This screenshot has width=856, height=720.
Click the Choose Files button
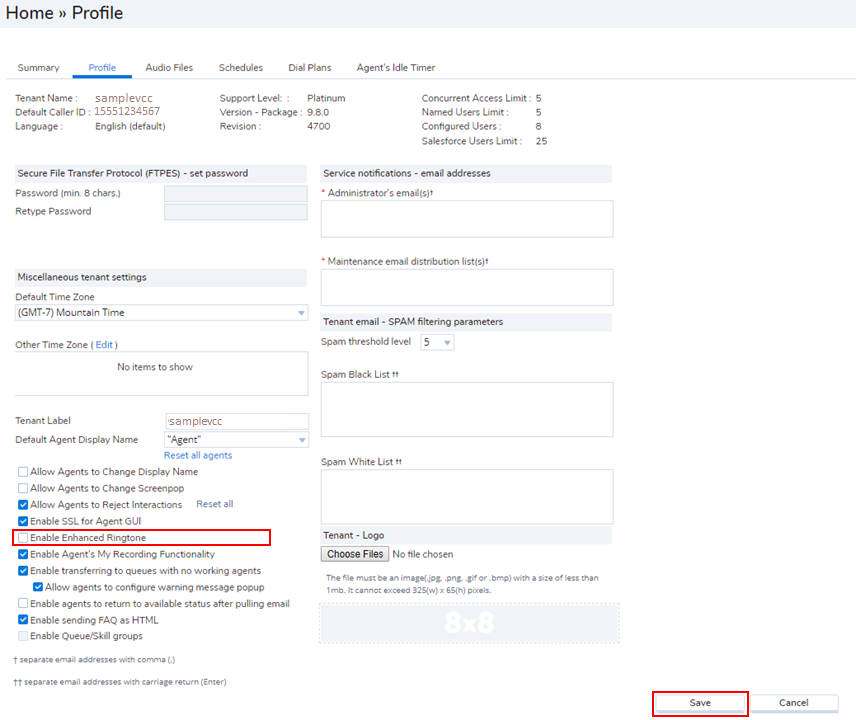point(355,554)
